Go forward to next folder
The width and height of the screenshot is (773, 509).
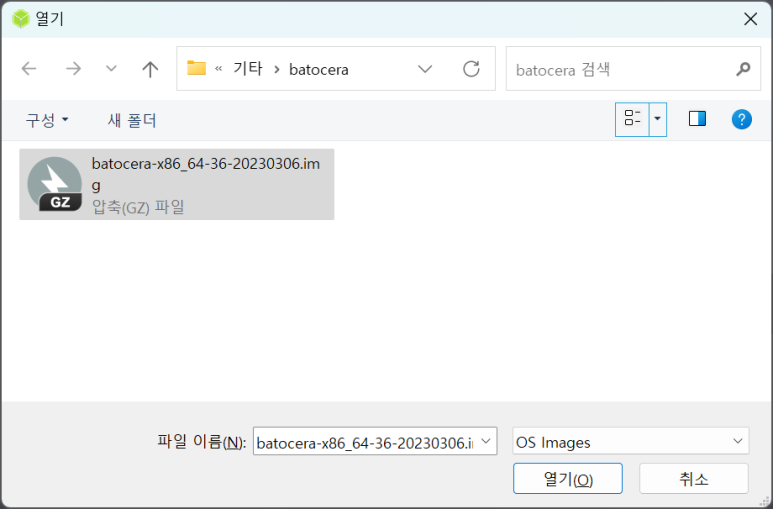(x=73, y=69)
